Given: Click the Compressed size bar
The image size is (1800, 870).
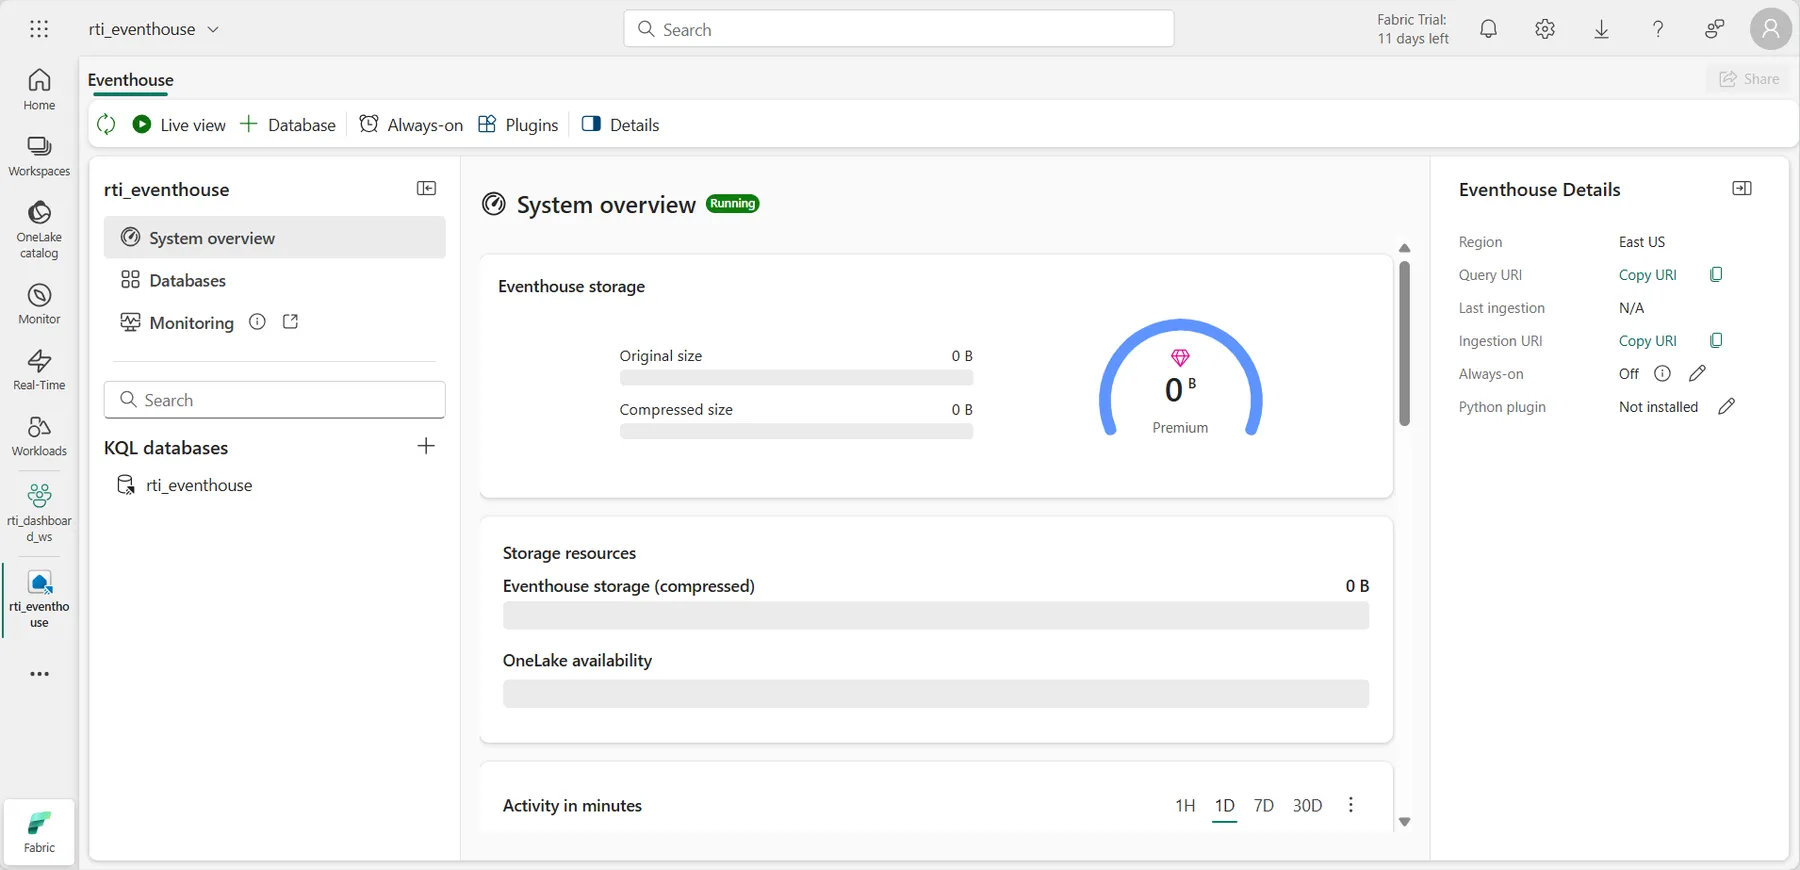Looking at the screenshot, I should pyautogui.click(x=796, y=431).
